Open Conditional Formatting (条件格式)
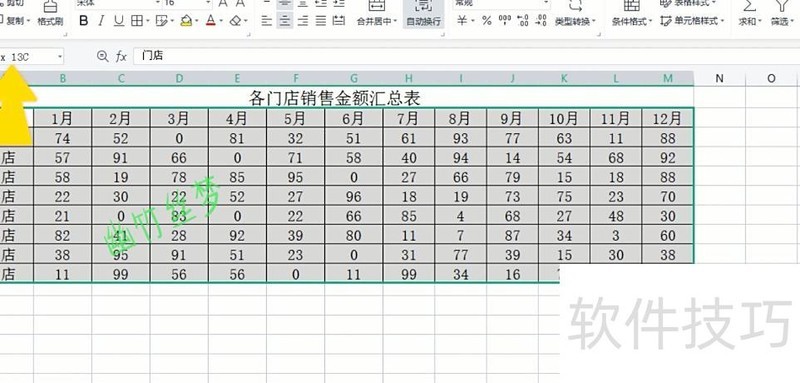Image resolution: width=800 pixels, height=383 pixels. click(632, 14)
